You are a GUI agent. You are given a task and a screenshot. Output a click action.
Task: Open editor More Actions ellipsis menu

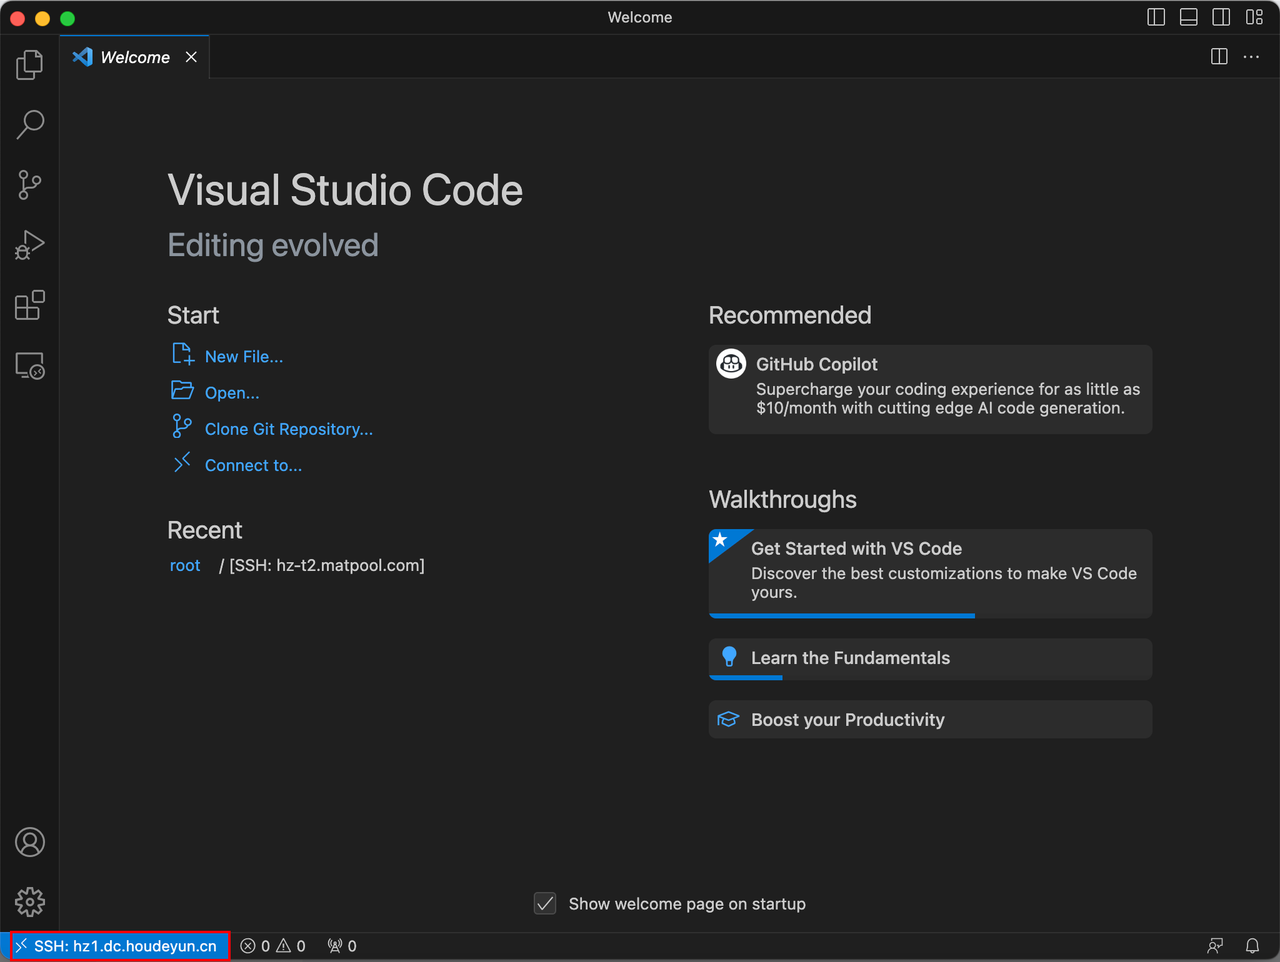click(1251, 57)
